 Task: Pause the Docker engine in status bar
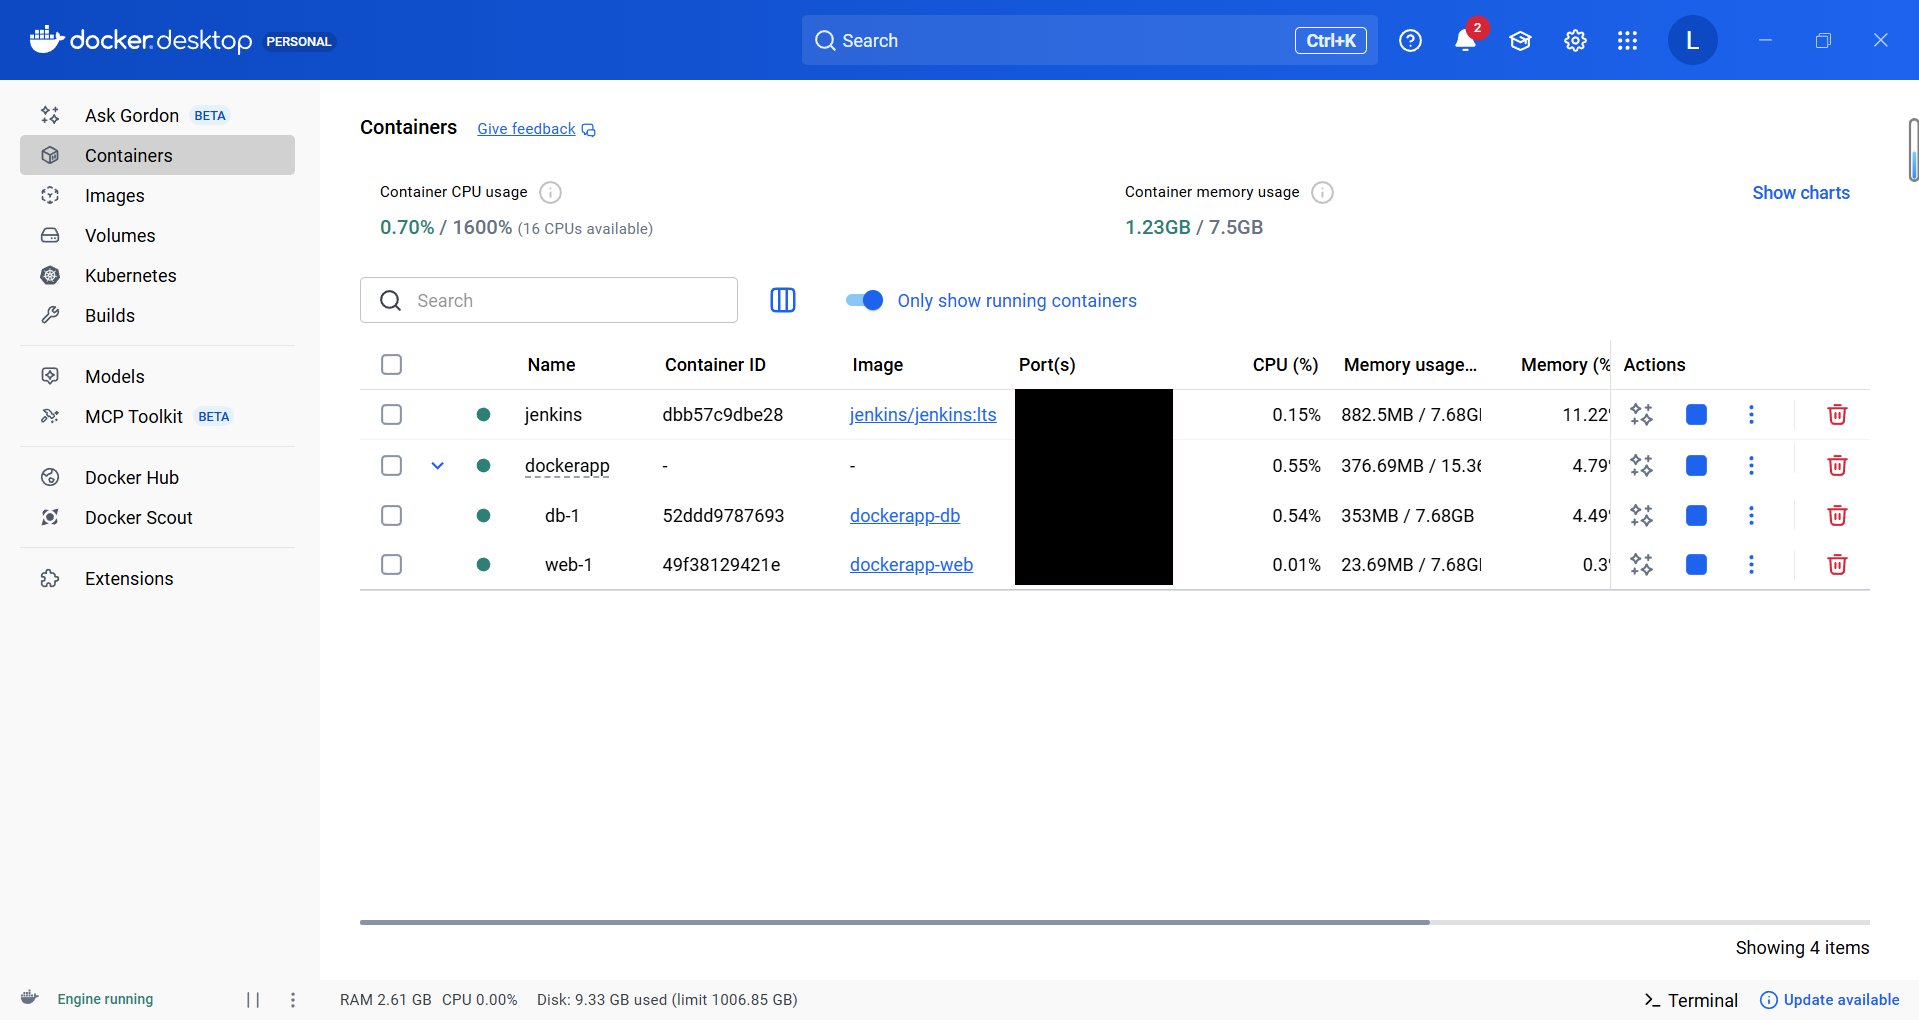point(253,999)
